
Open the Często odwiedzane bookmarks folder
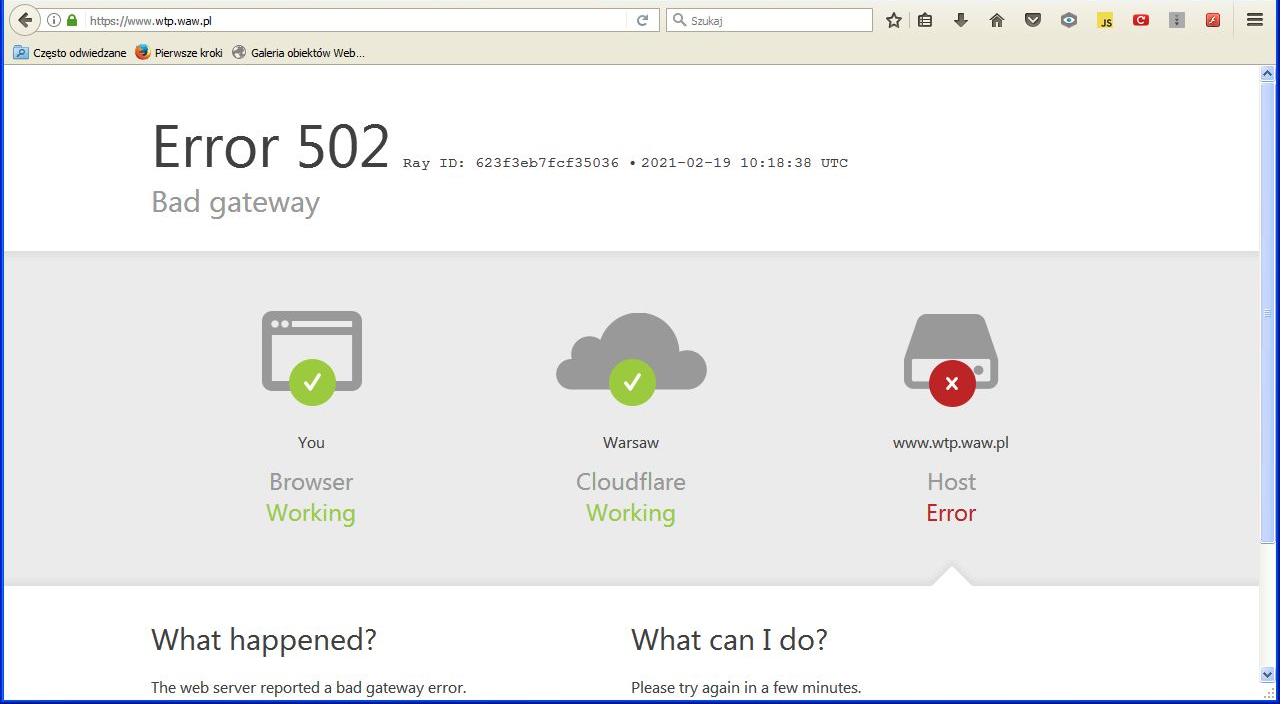[x=70, y=53]
